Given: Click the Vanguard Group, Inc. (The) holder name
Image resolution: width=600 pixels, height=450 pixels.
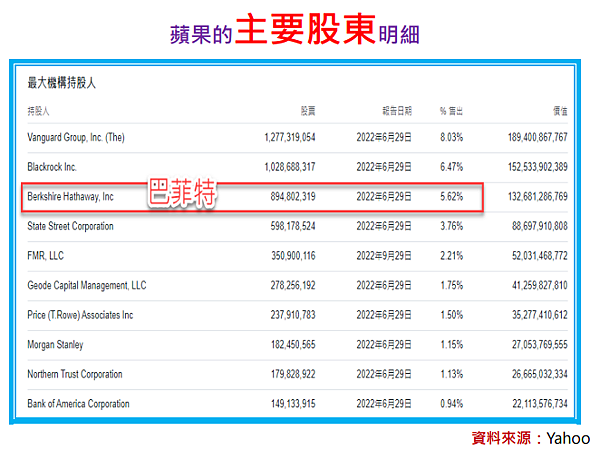Looking at the screenshot, I should (x=76, y=137).
